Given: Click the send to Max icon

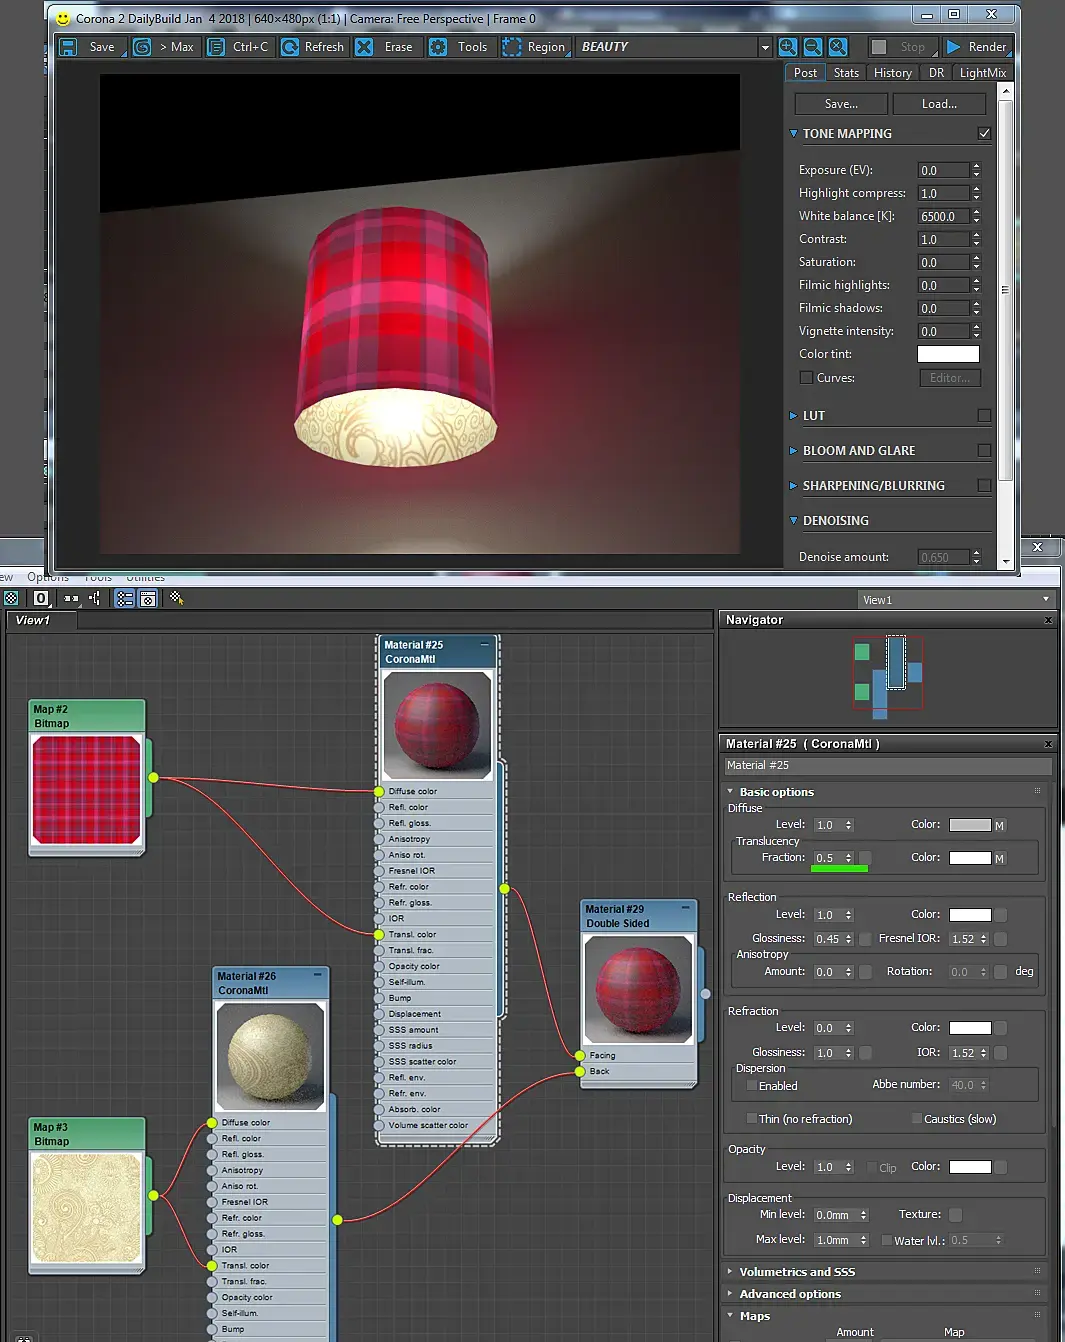Looking at the screenshot, I should click(x=142, y=47).
